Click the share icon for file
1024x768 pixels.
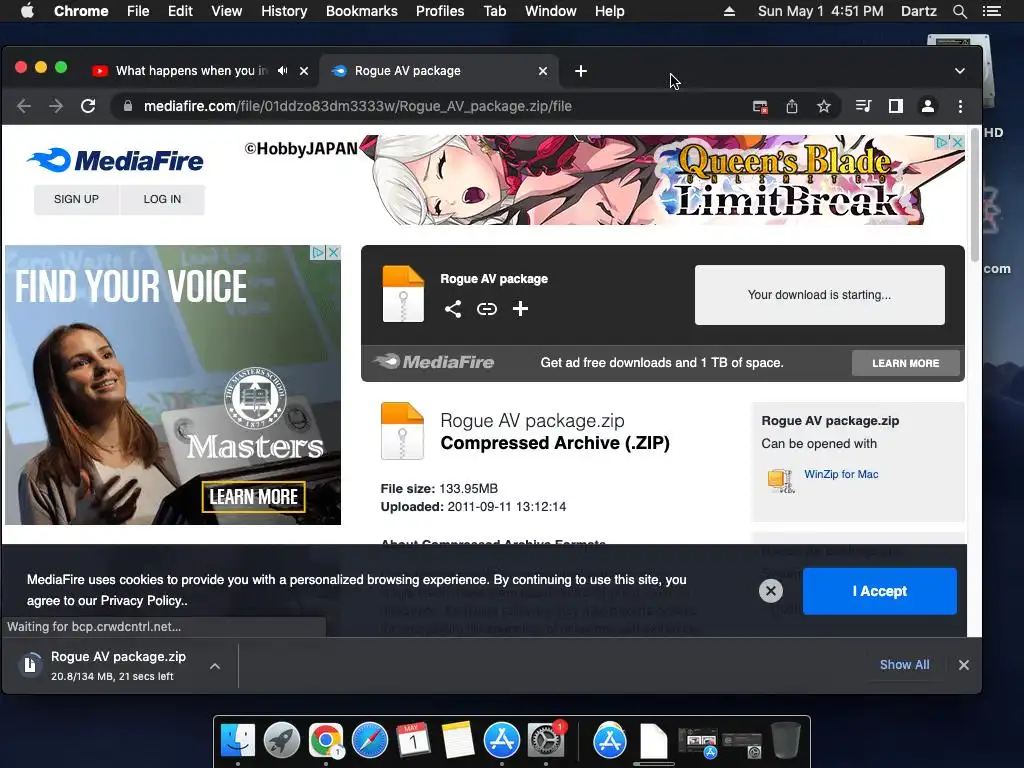(x=453, y=309)
